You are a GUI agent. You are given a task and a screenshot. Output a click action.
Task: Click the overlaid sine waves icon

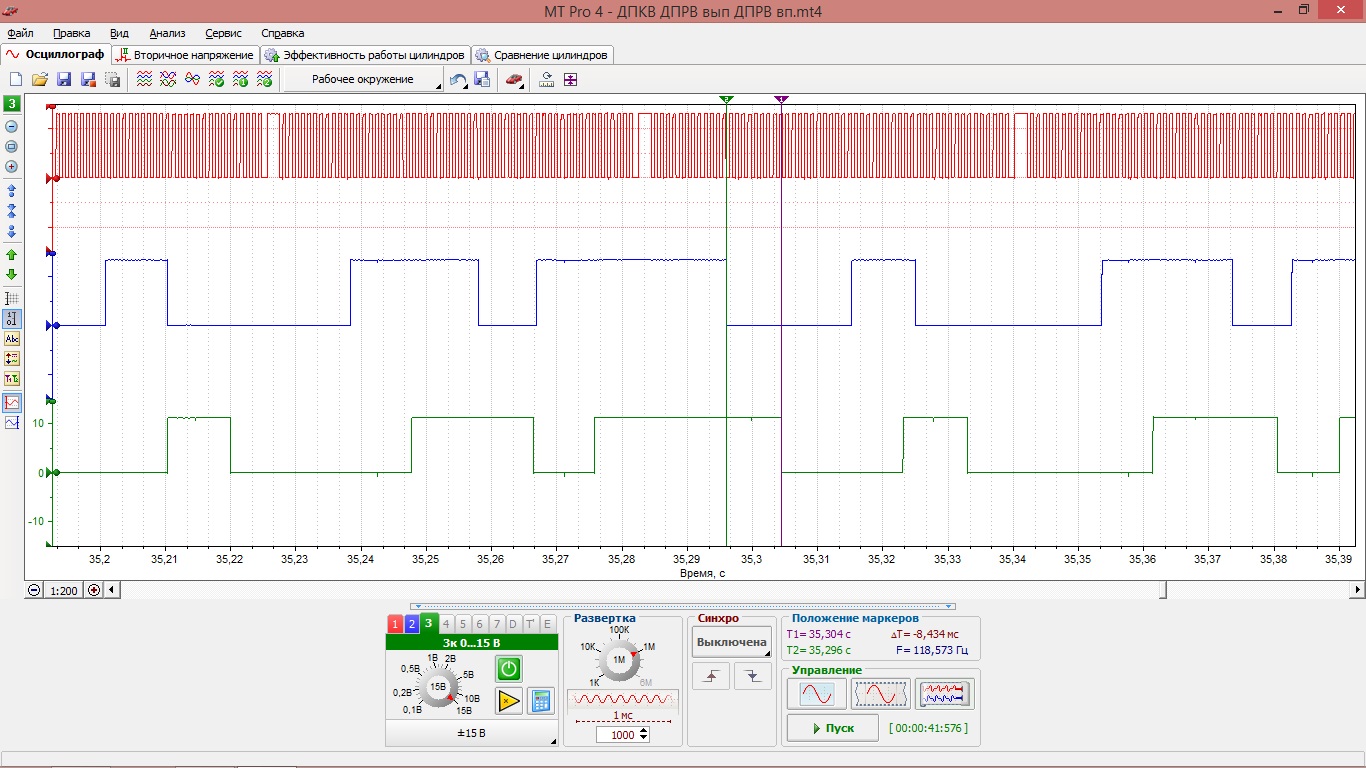[192, 80]
